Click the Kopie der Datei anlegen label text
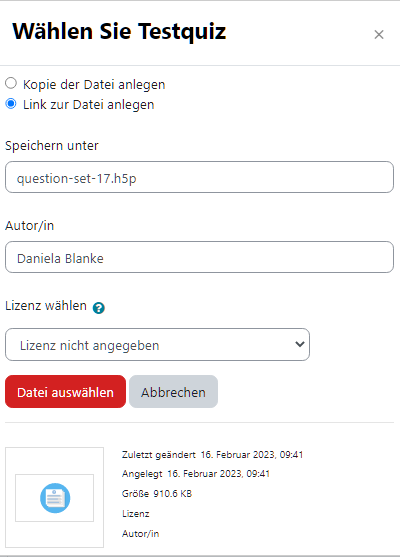The width and height of the screenshot is (400, 557). click(x=94, y=85)
